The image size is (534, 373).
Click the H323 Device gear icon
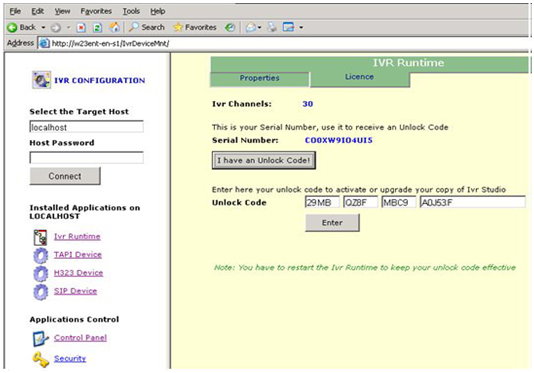click(x=41, y=274)
